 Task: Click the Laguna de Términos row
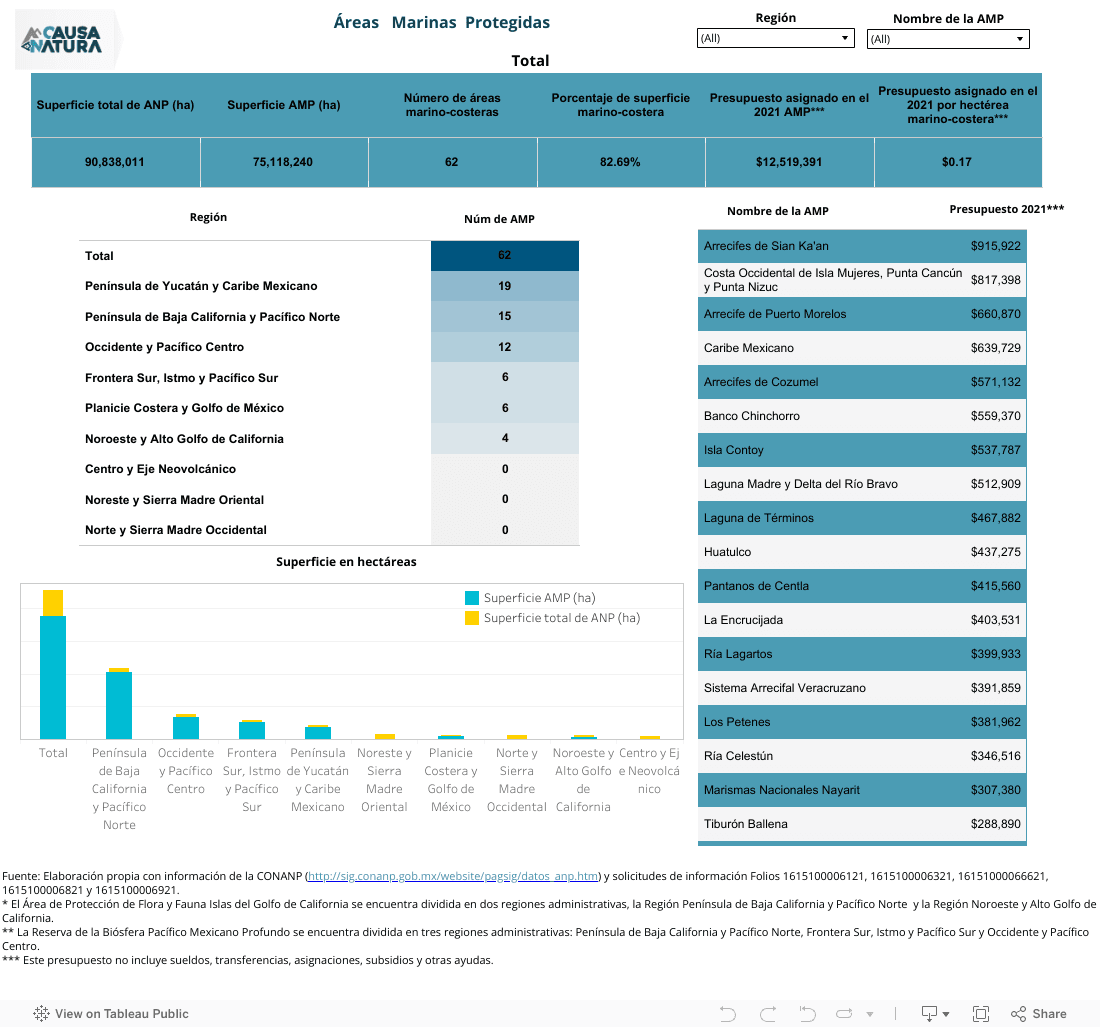pyautogui.click(x=861, y=518)
